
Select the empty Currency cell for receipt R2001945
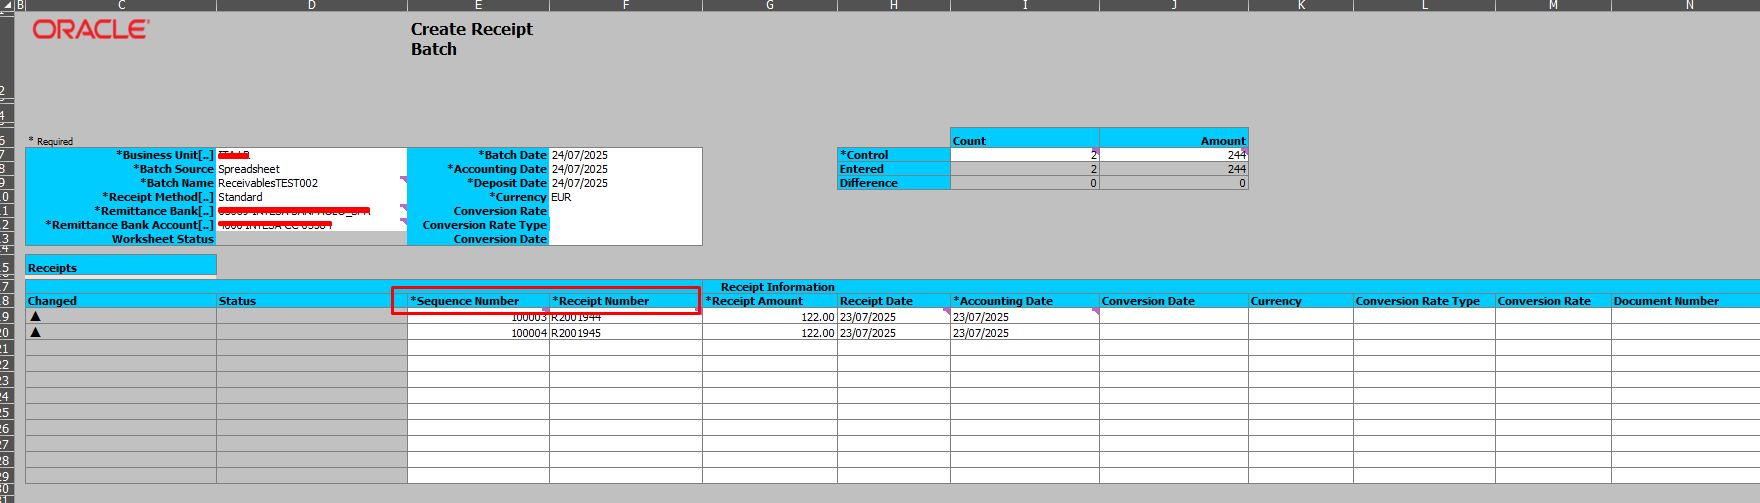(1301, 332)
